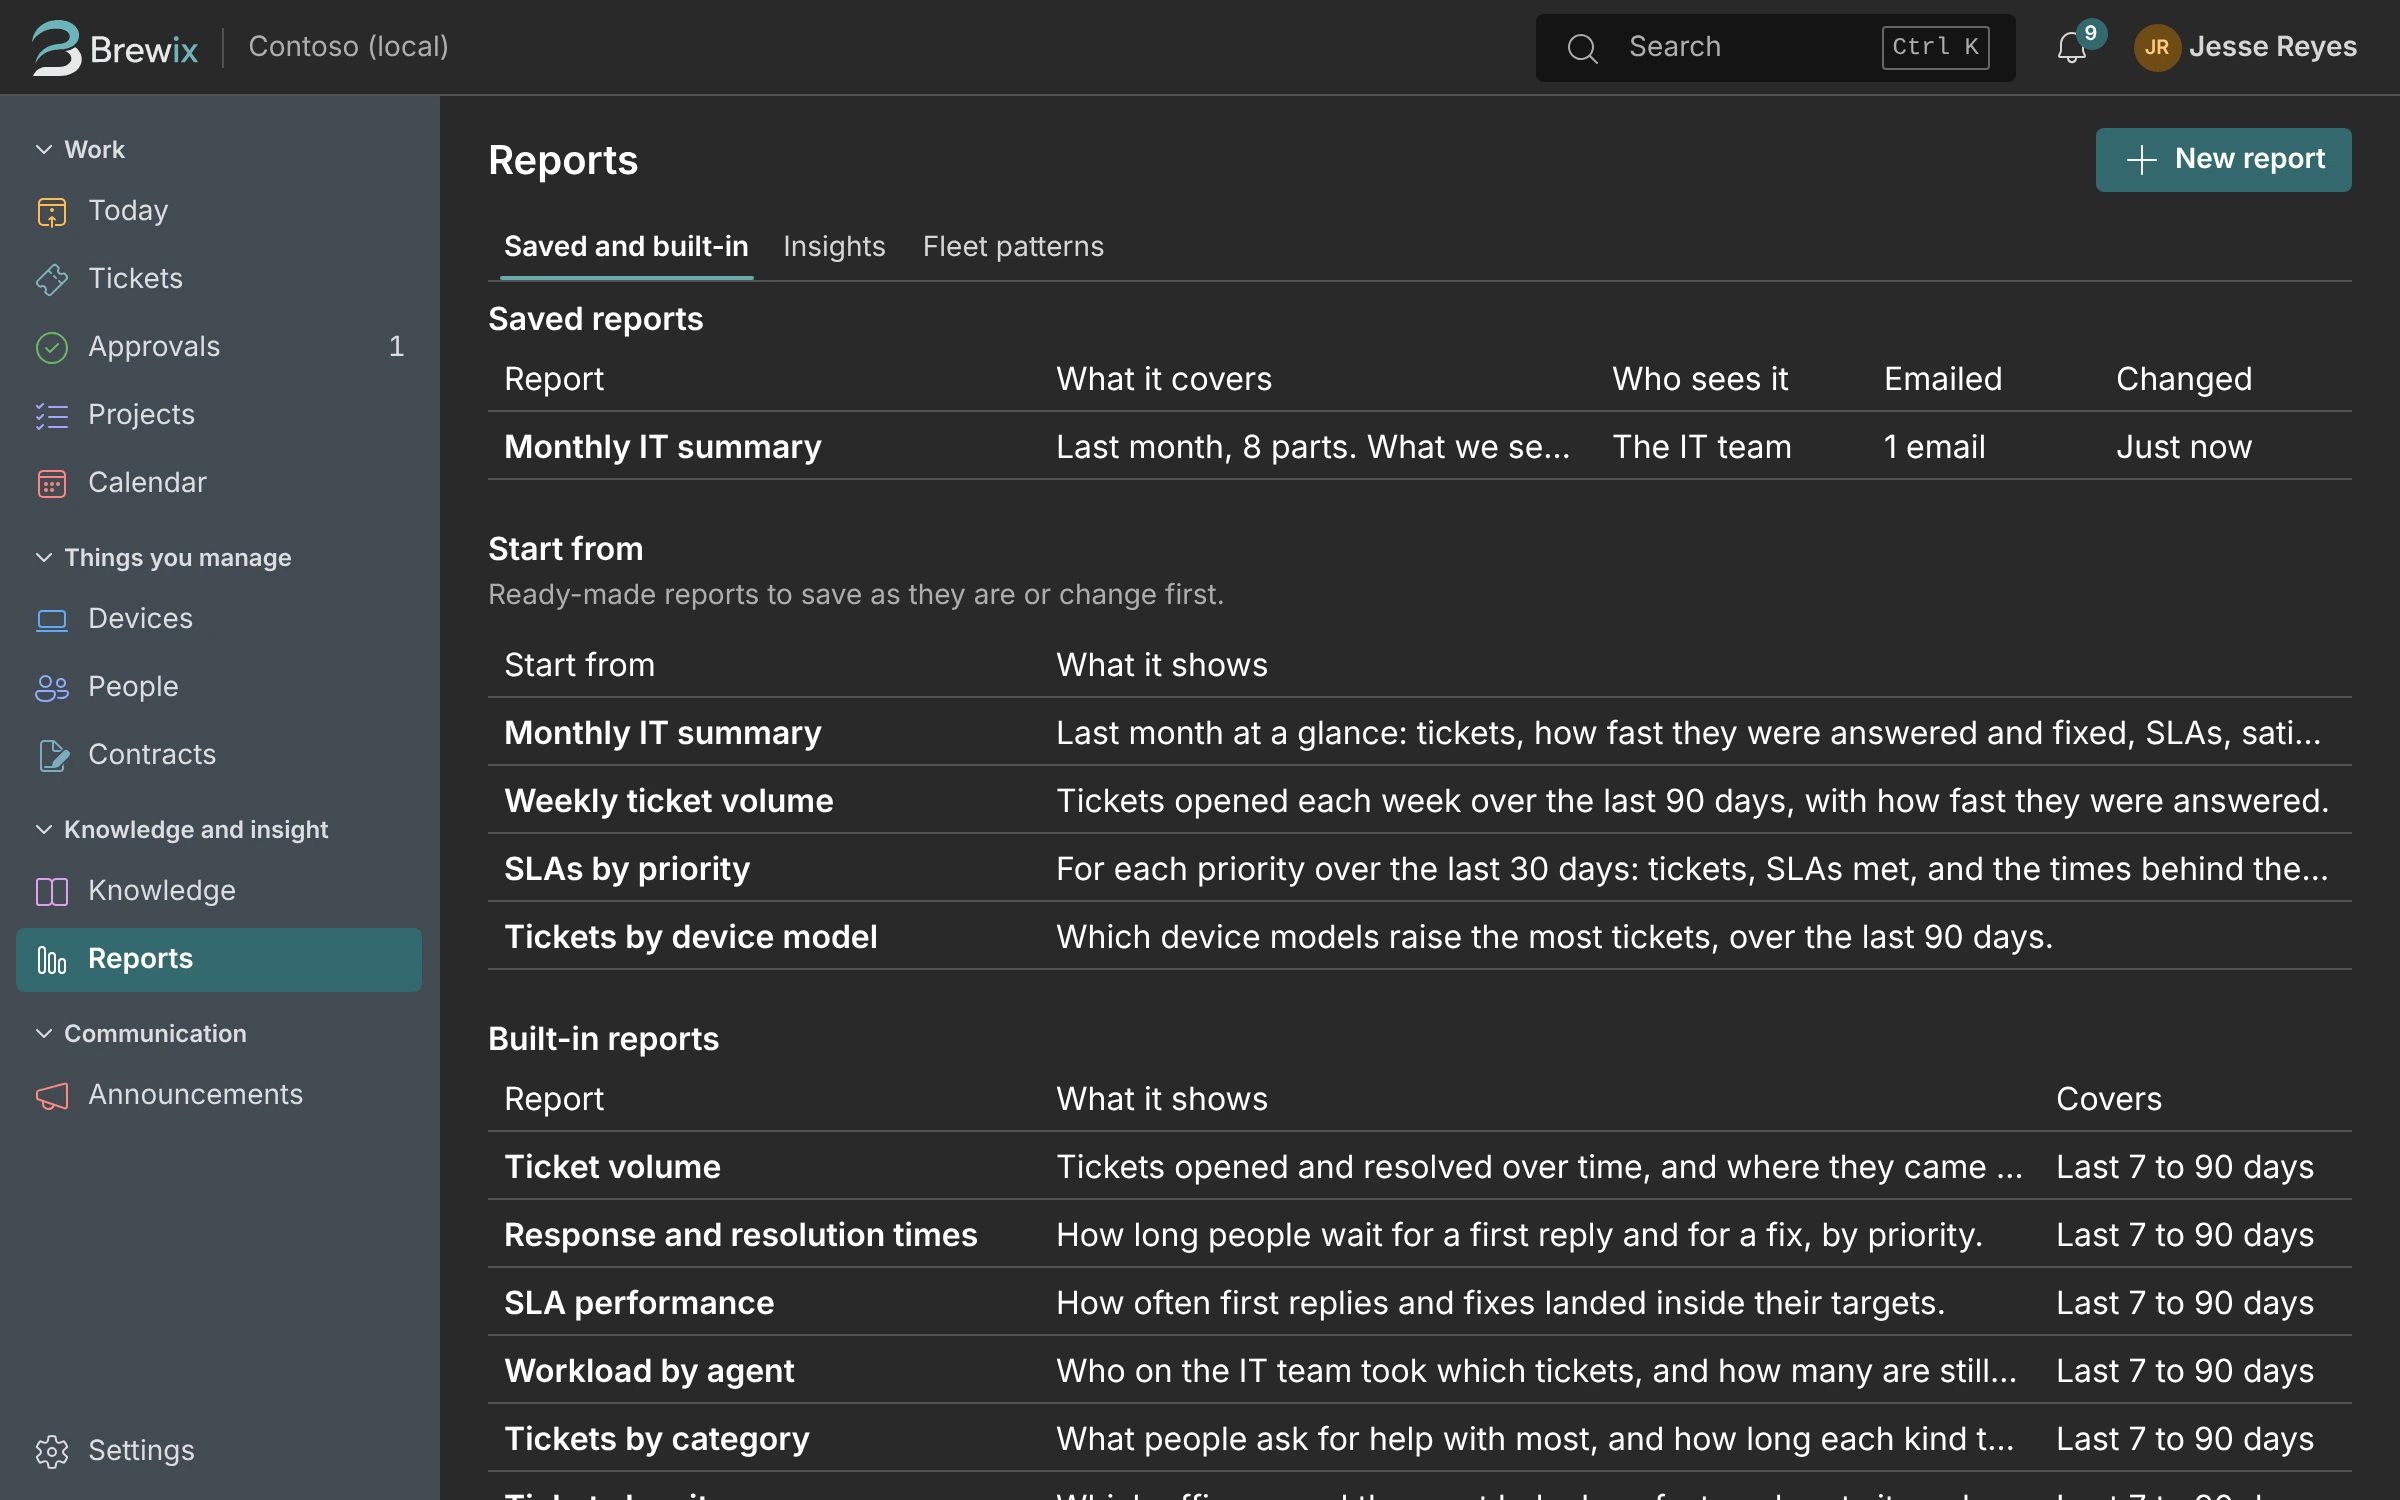
Task: Click the Announcements megaphone icon
Action: [x=52, y=1095]
